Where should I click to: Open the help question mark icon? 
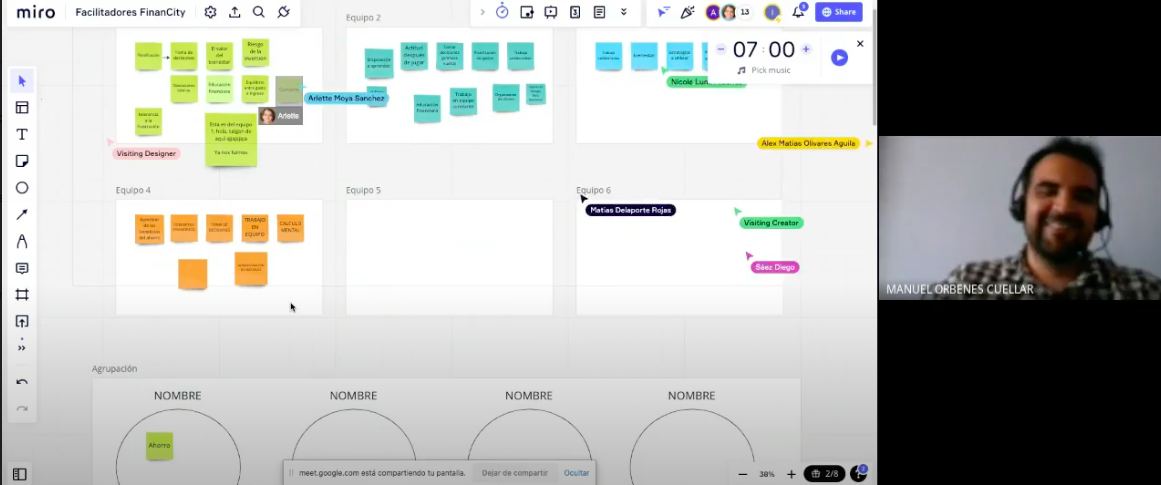[x=859, y=473]
